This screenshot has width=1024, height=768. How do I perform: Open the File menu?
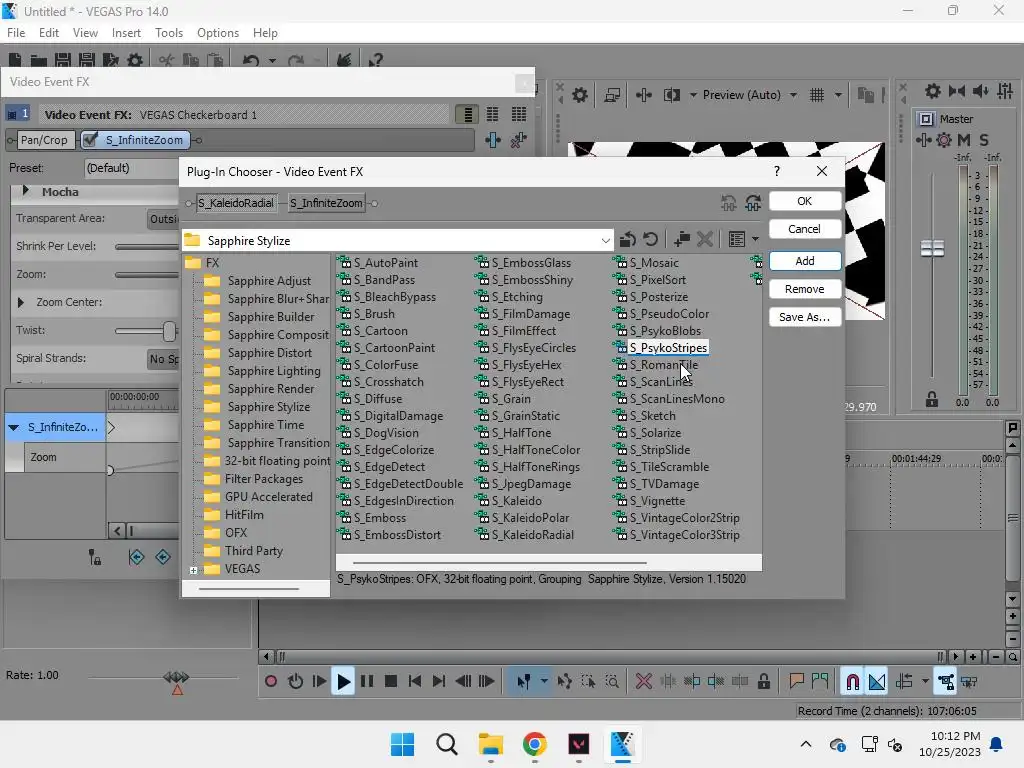[16, 33]
